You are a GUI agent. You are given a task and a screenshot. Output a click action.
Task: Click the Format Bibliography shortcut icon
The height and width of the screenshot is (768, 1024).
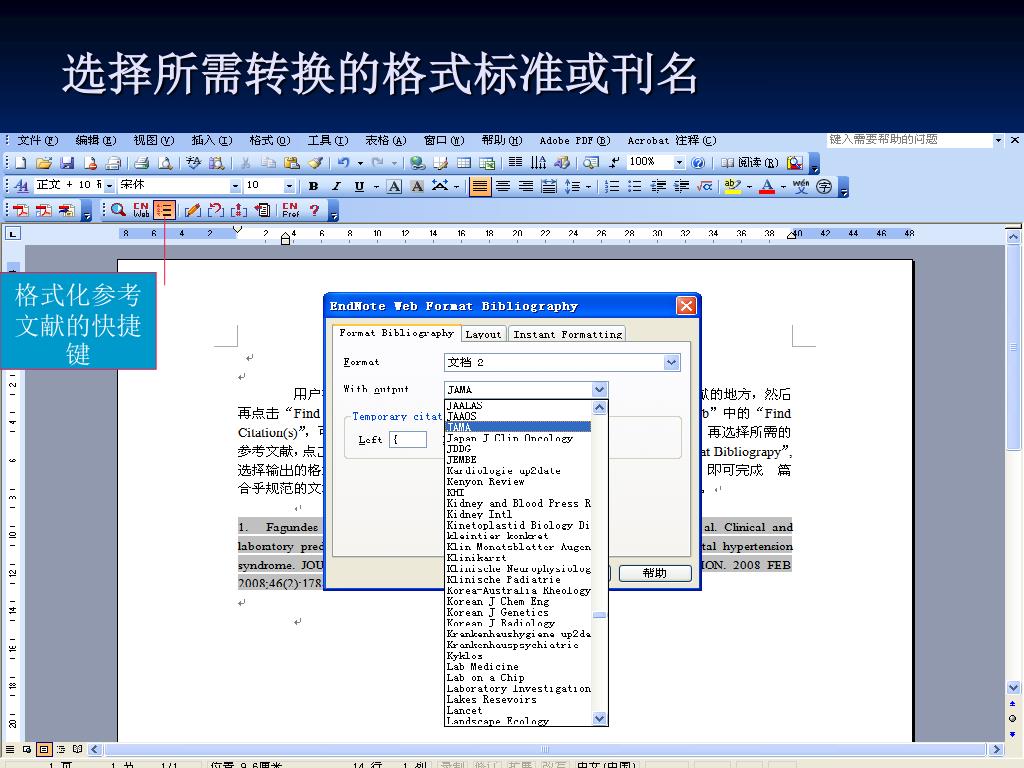point(164,210)
